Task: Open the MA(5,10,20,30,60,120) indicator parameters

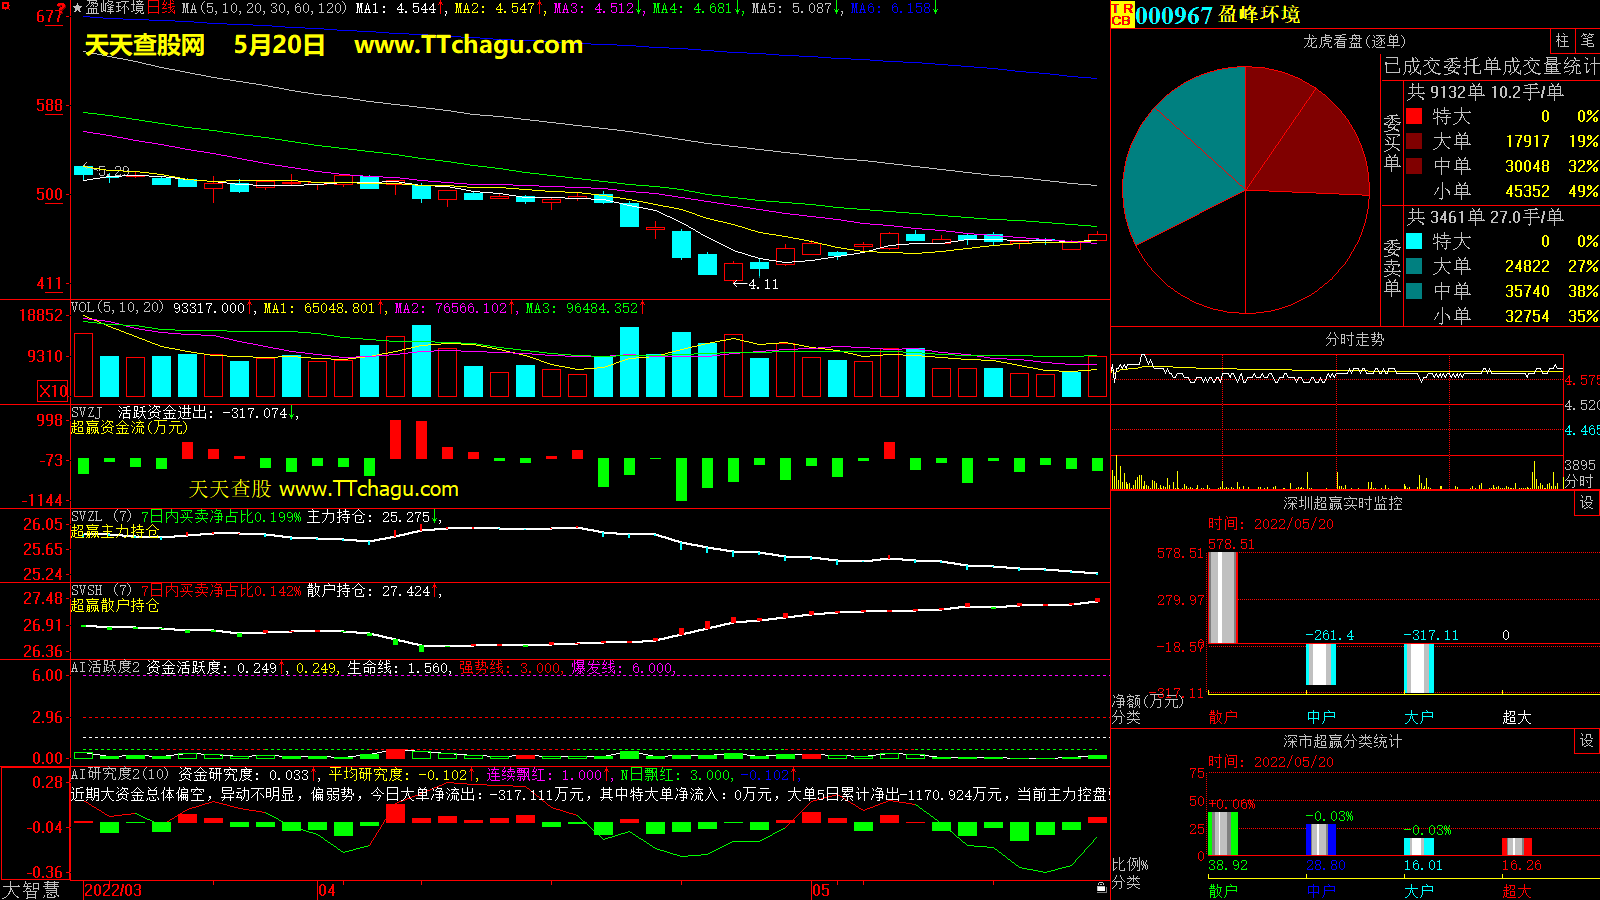Action: click(264, 8)
